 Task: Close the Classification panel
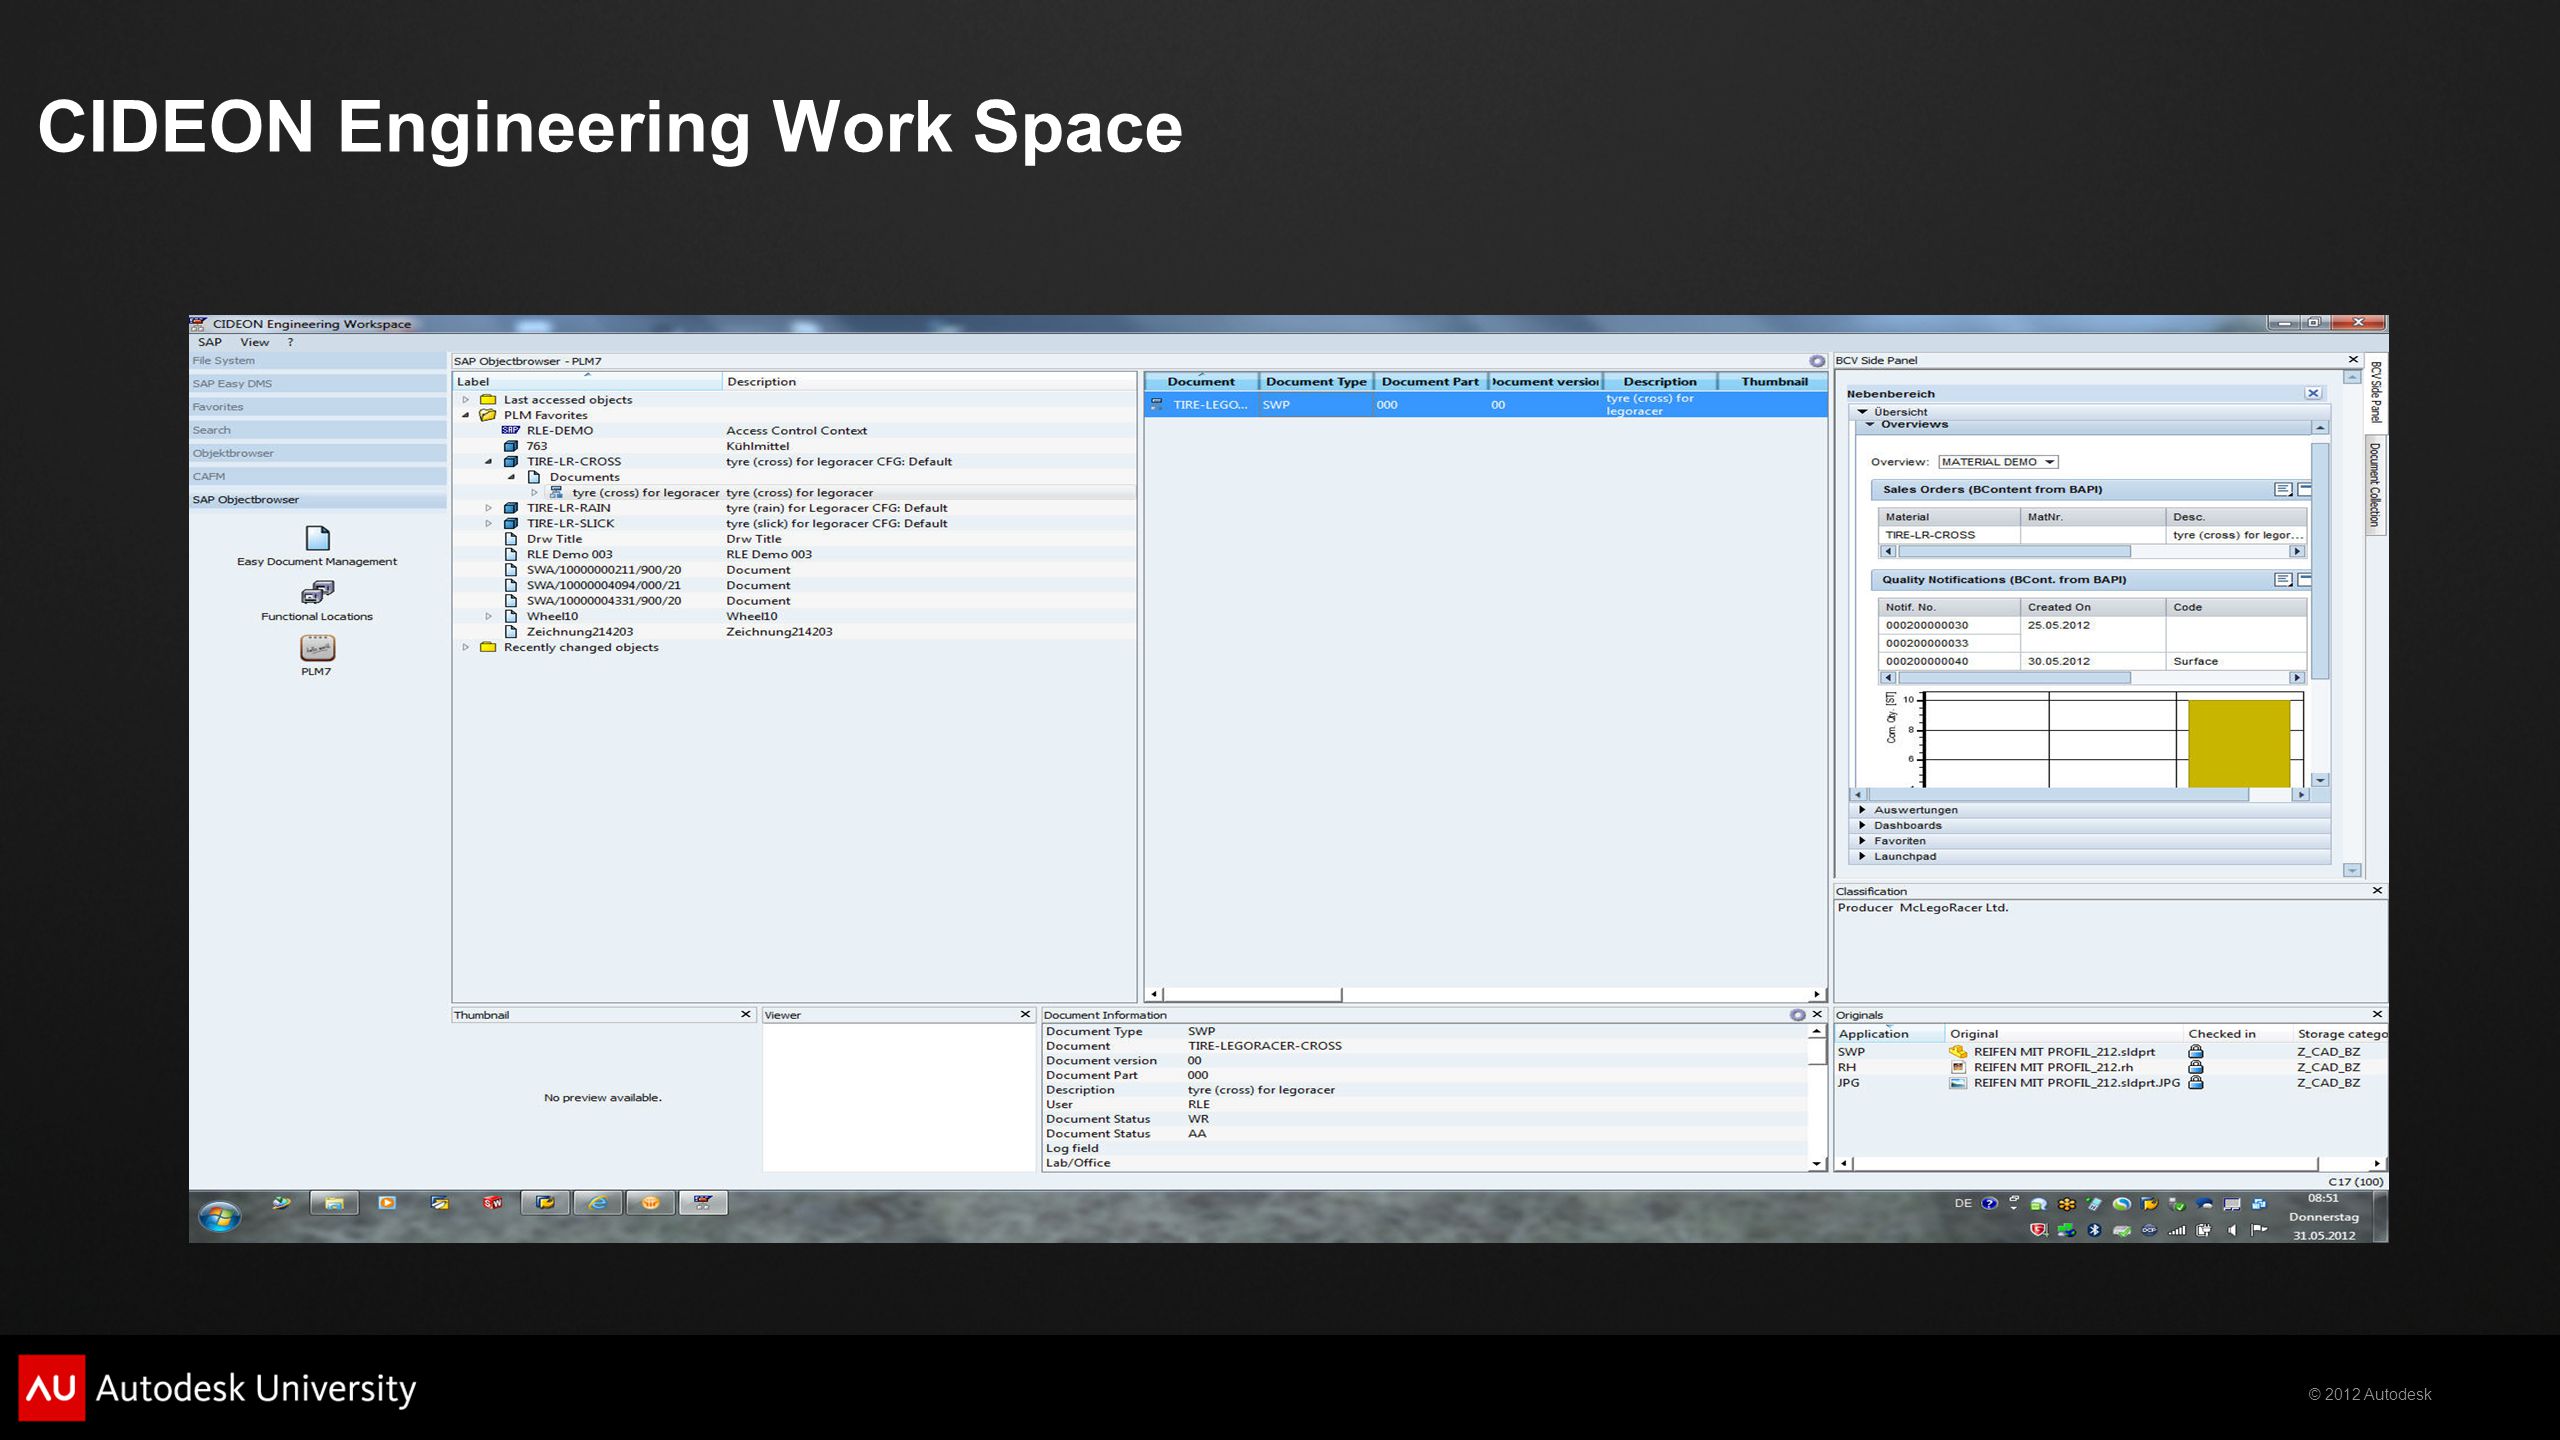(x=2377, y=890)
